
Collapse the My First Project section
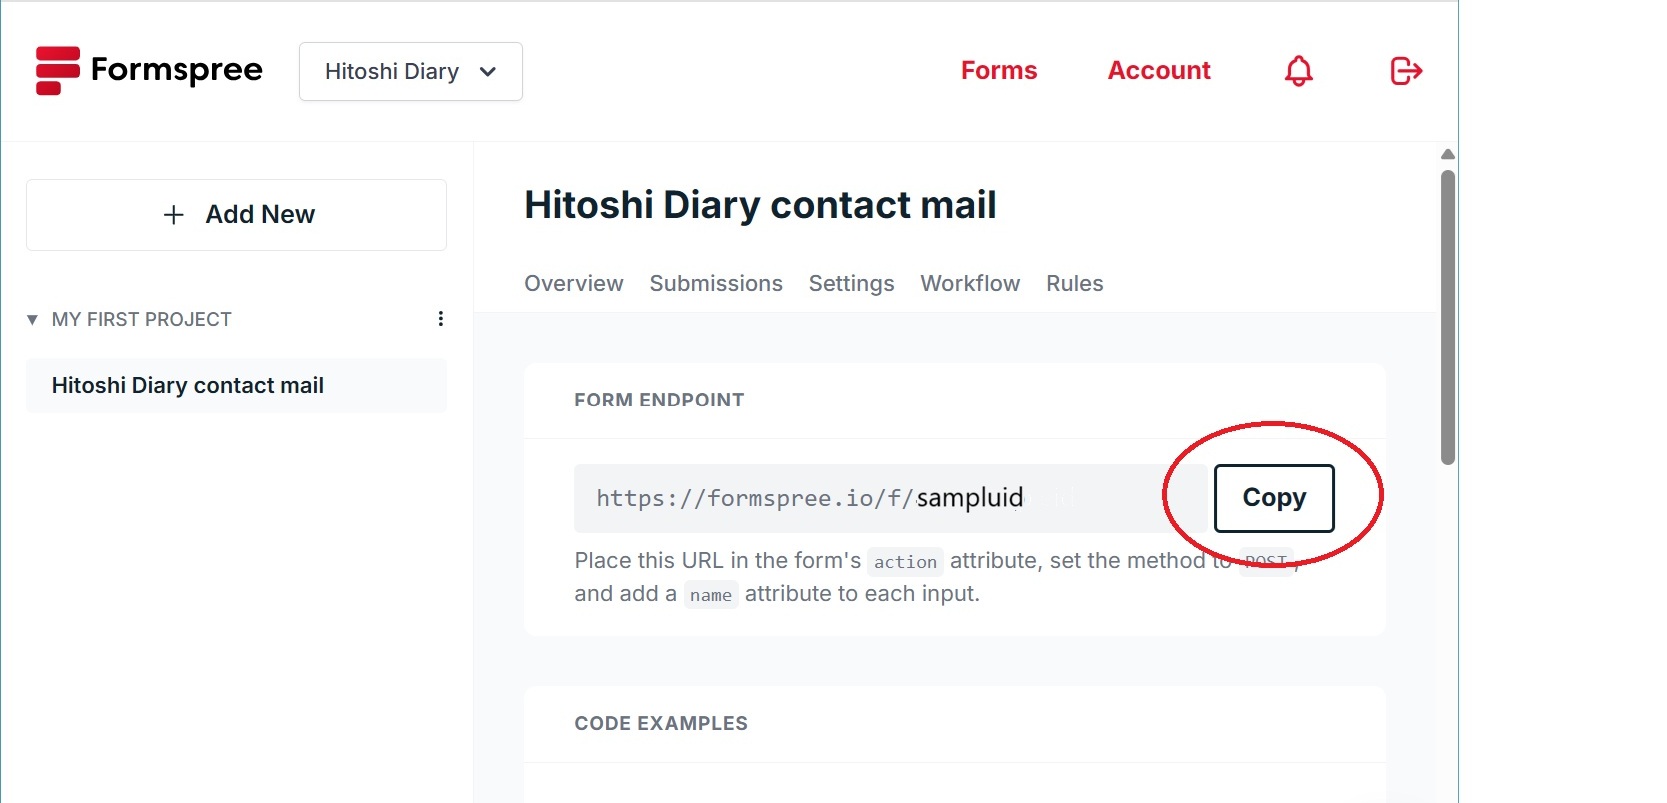(32, 320)
